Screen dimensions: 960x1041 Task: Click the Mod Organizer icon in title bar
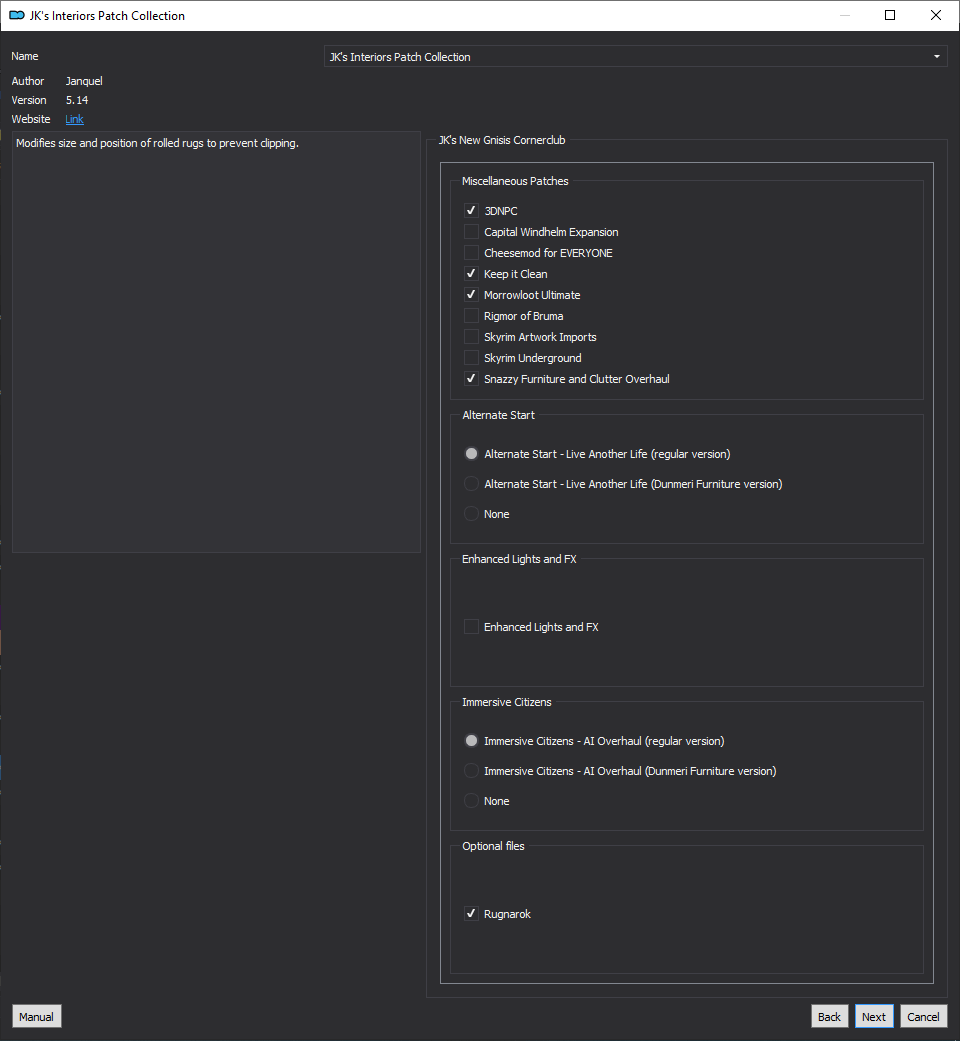[17, 15]
